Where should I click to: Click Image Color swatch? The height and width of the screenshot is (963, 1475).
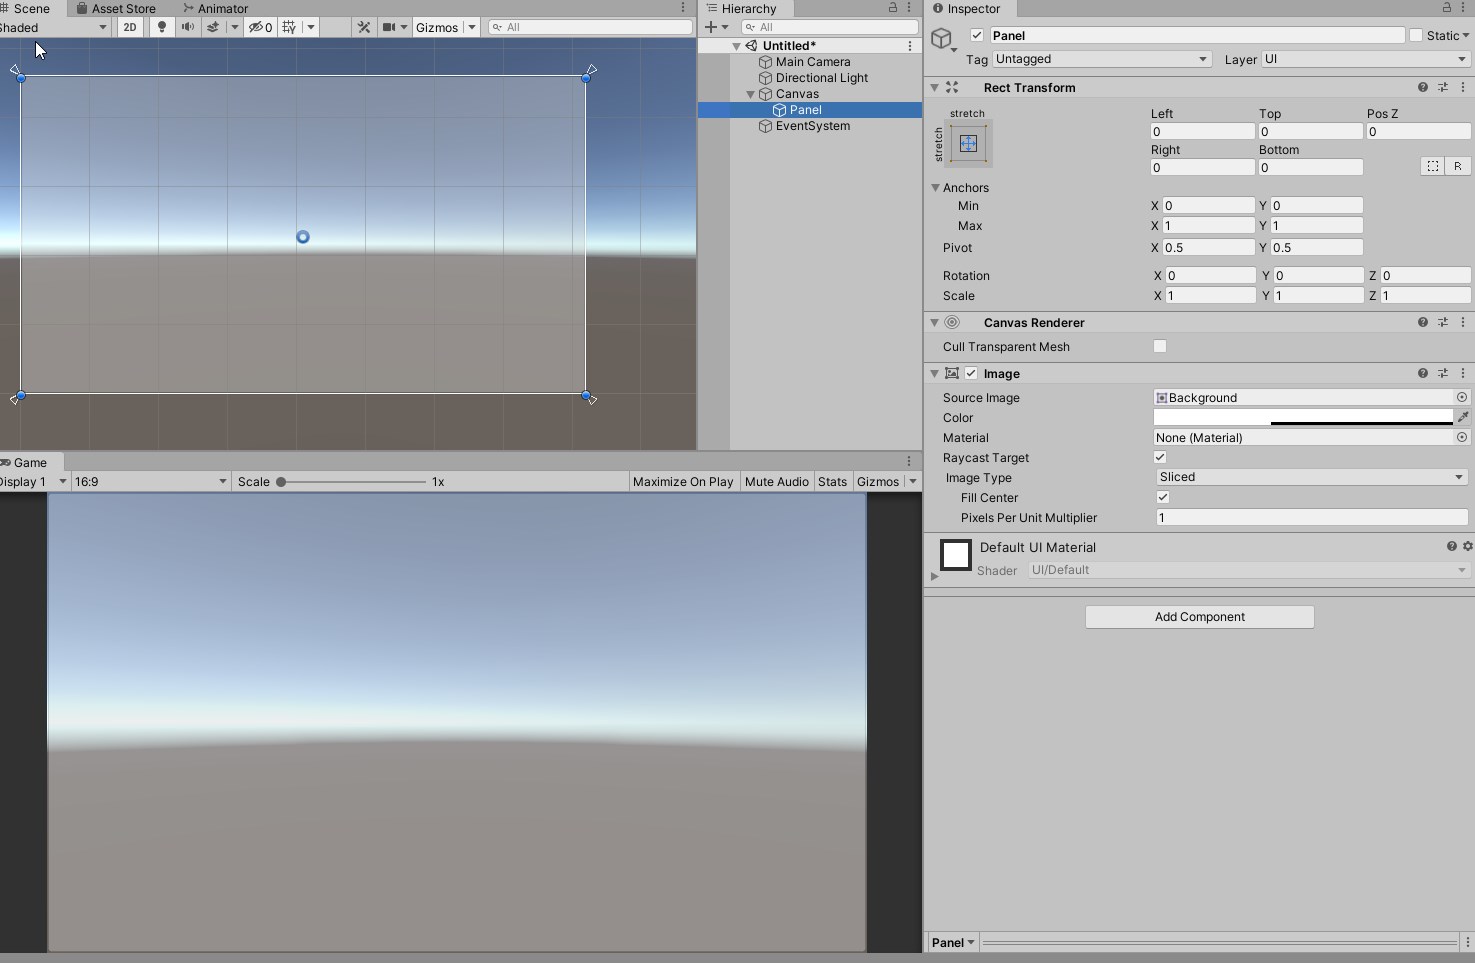coord(1303,417)
